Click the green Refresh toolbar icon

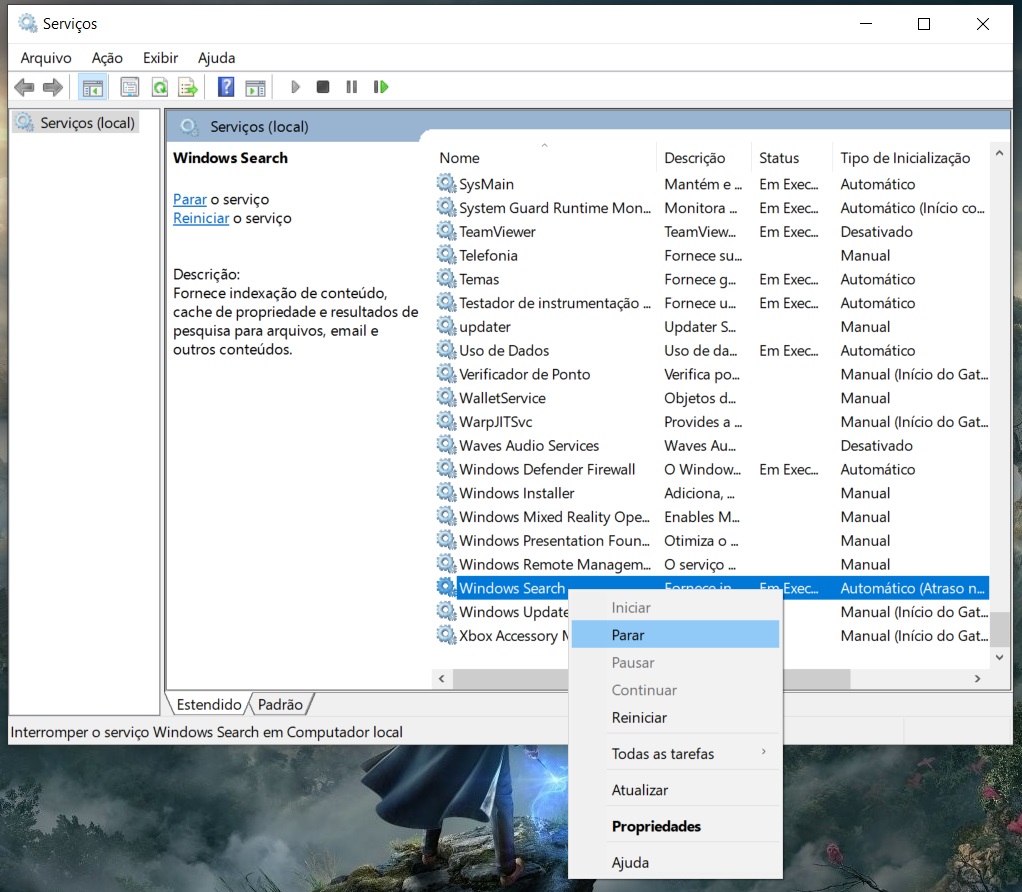pyautogui.click(x=160, y=87)
